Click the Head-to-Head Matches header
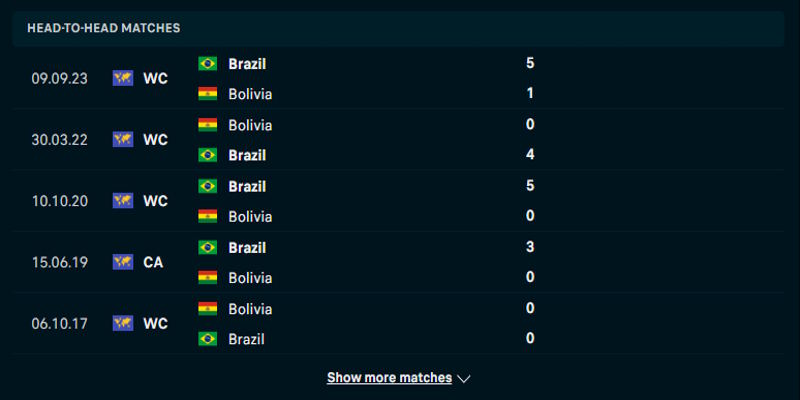Image resolution: width=800 pixels, height=400 pixels. [104, 28]
